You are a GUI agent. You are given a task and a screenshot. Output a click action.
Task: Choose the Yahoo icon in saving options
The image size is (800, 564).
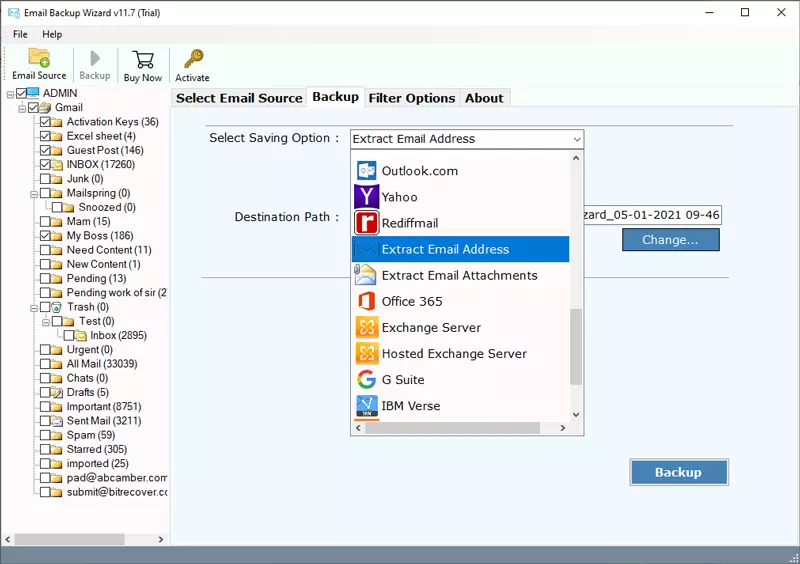pos(366,197)
